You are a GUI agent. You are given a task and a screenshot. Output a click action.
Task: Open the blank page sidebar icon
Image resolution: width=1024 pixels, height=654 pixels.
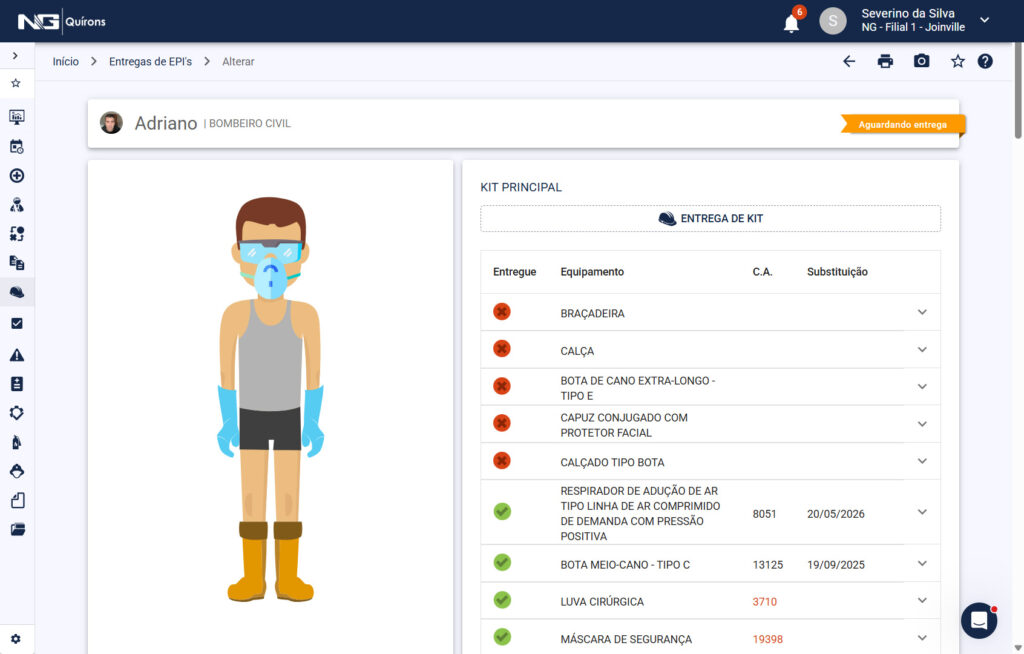tap(17, 500)
